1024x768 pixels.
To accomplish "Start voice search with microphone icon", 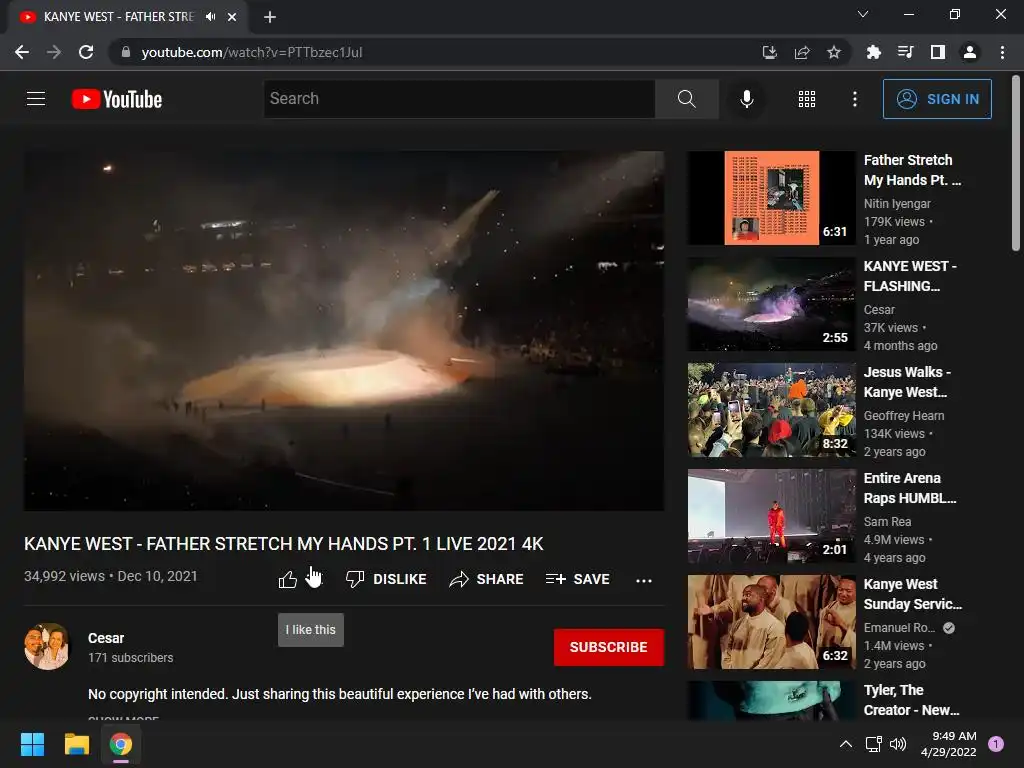I will tap(746, 99).
